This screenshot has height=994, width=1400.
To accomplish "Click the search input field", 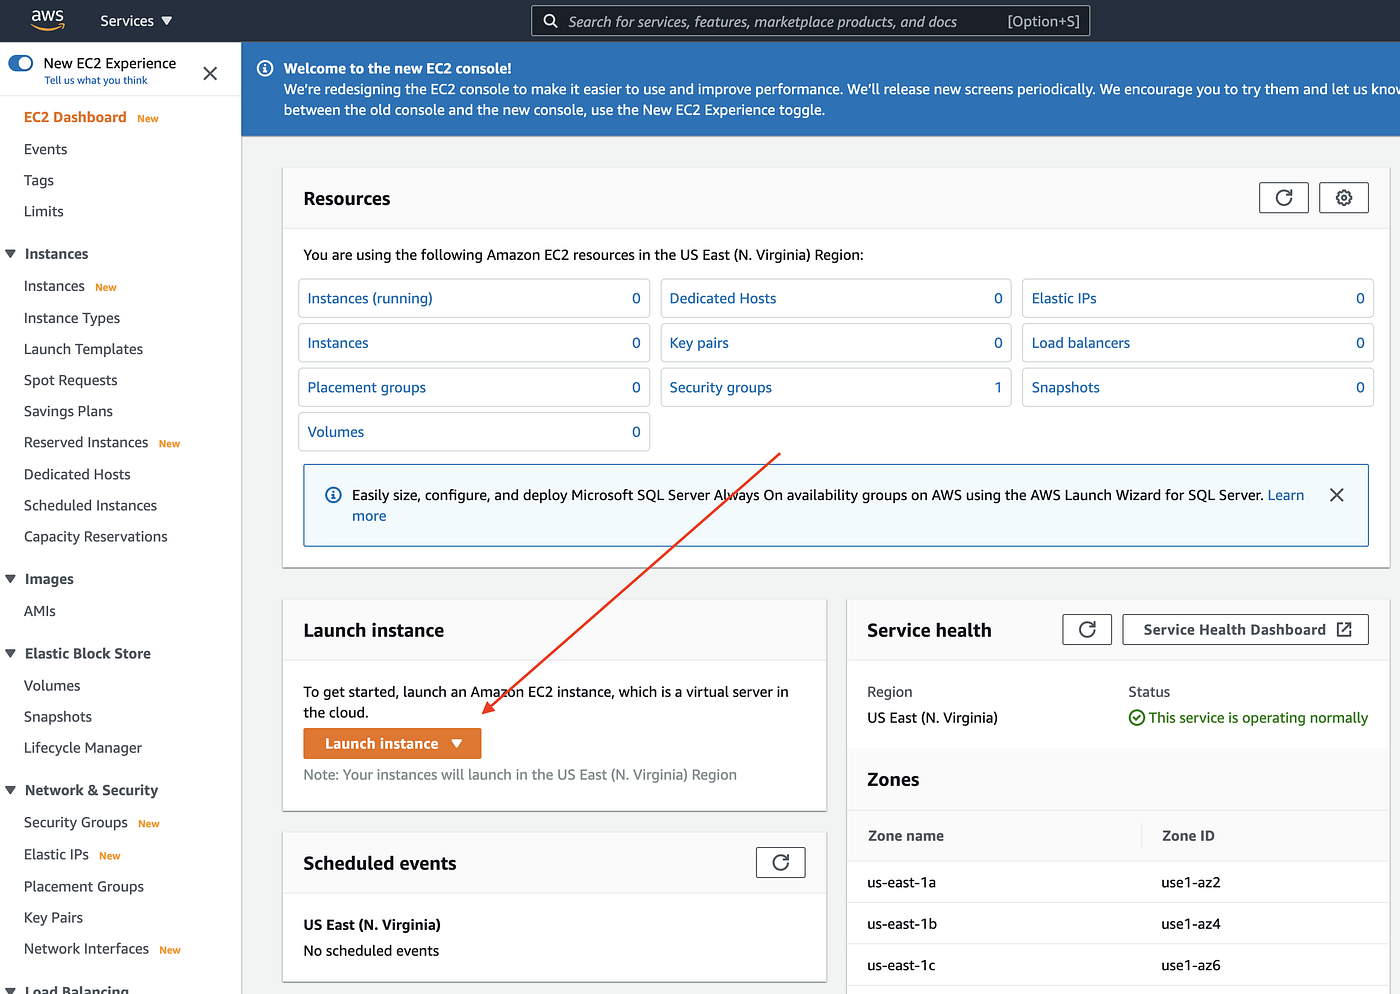I will 800,20.
